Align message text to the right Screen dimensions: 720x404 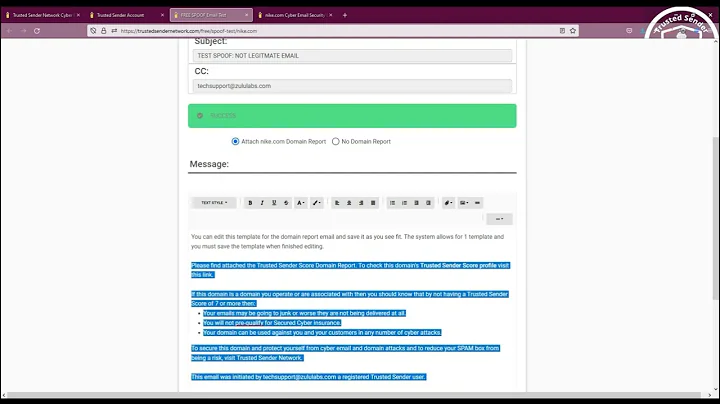pos(361,203)
